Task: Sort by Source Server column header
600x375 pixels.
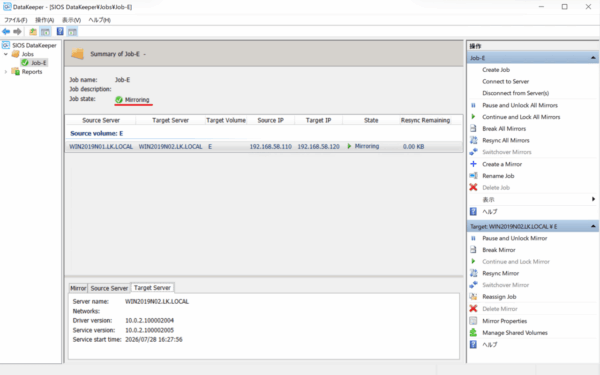Action: coord(101,120)
